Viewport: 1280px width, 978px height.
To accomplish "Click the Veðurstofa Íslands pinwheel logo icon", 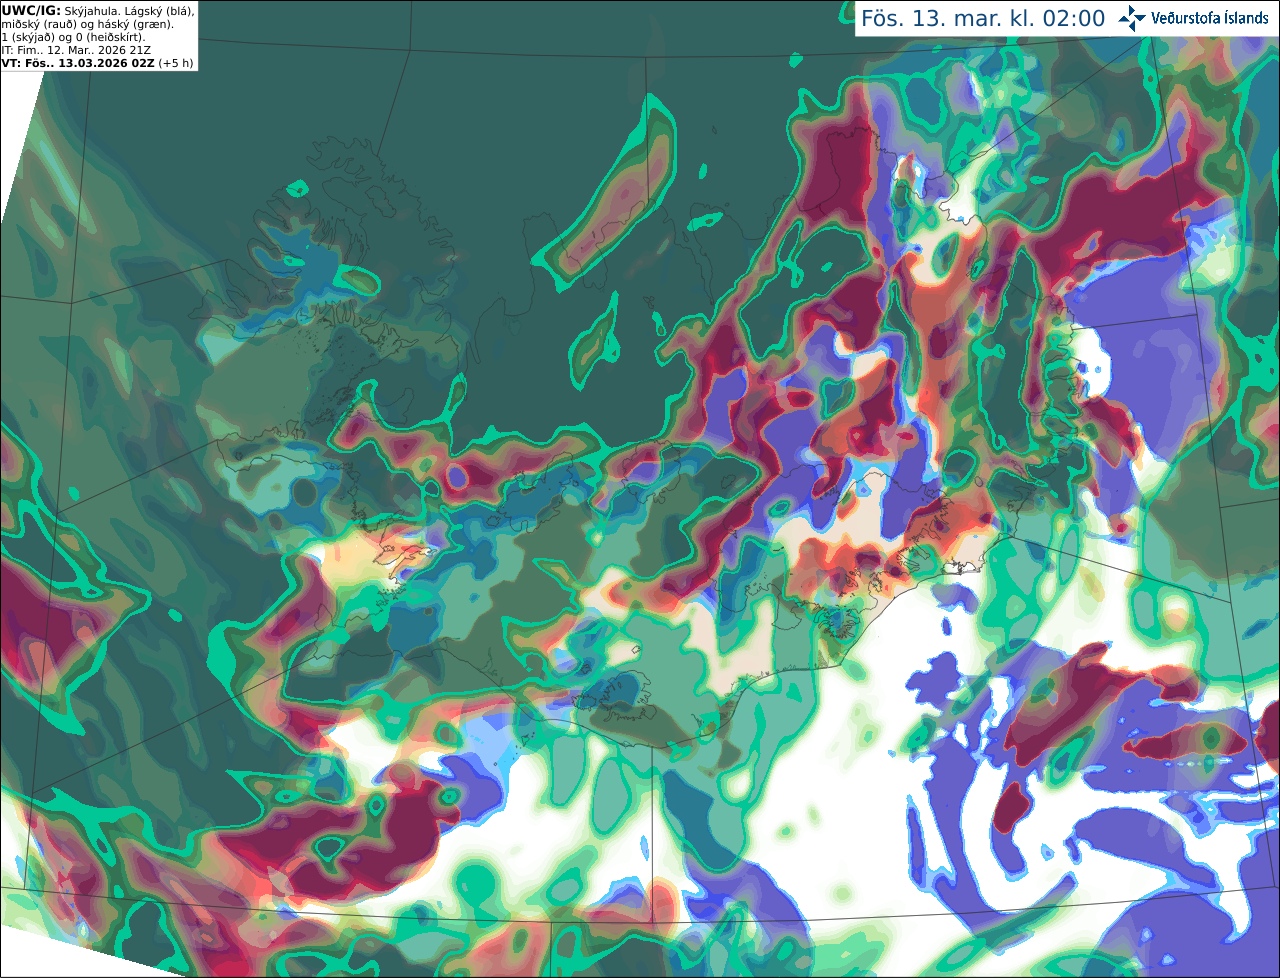I will 1132,18.
